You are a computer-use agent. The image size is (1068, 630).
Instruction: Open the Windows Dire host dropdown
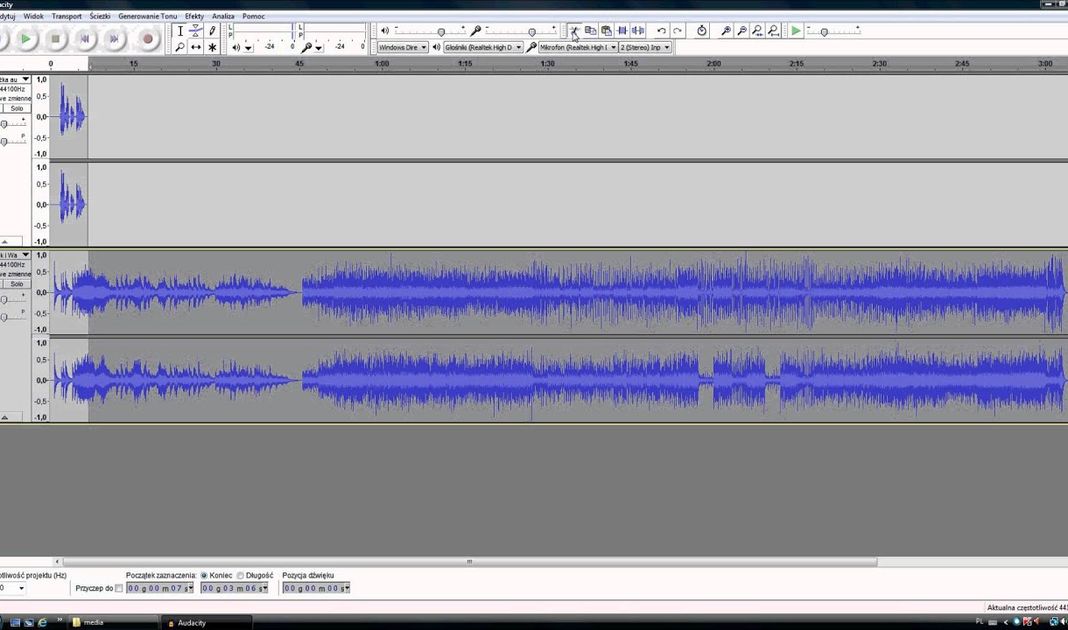403,47
